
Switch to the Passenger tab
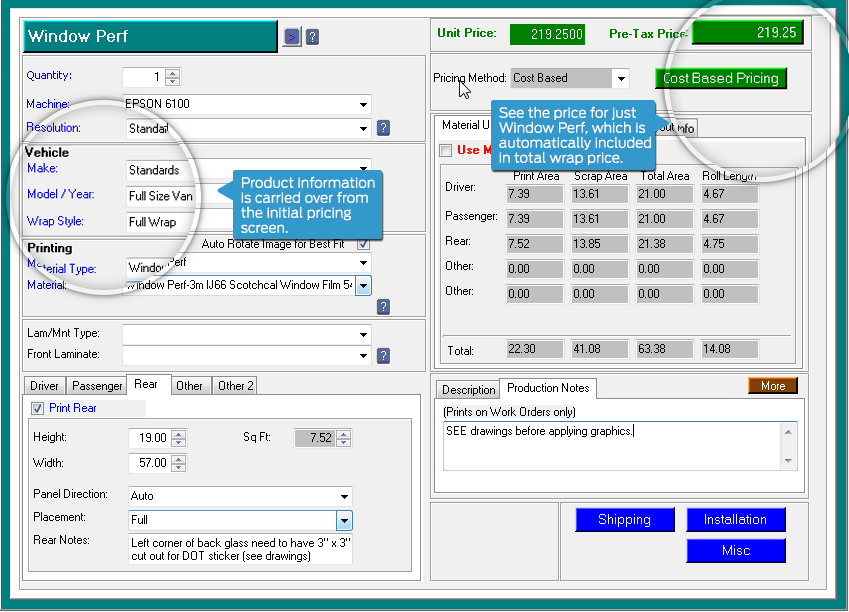click(x=96, y=385)
